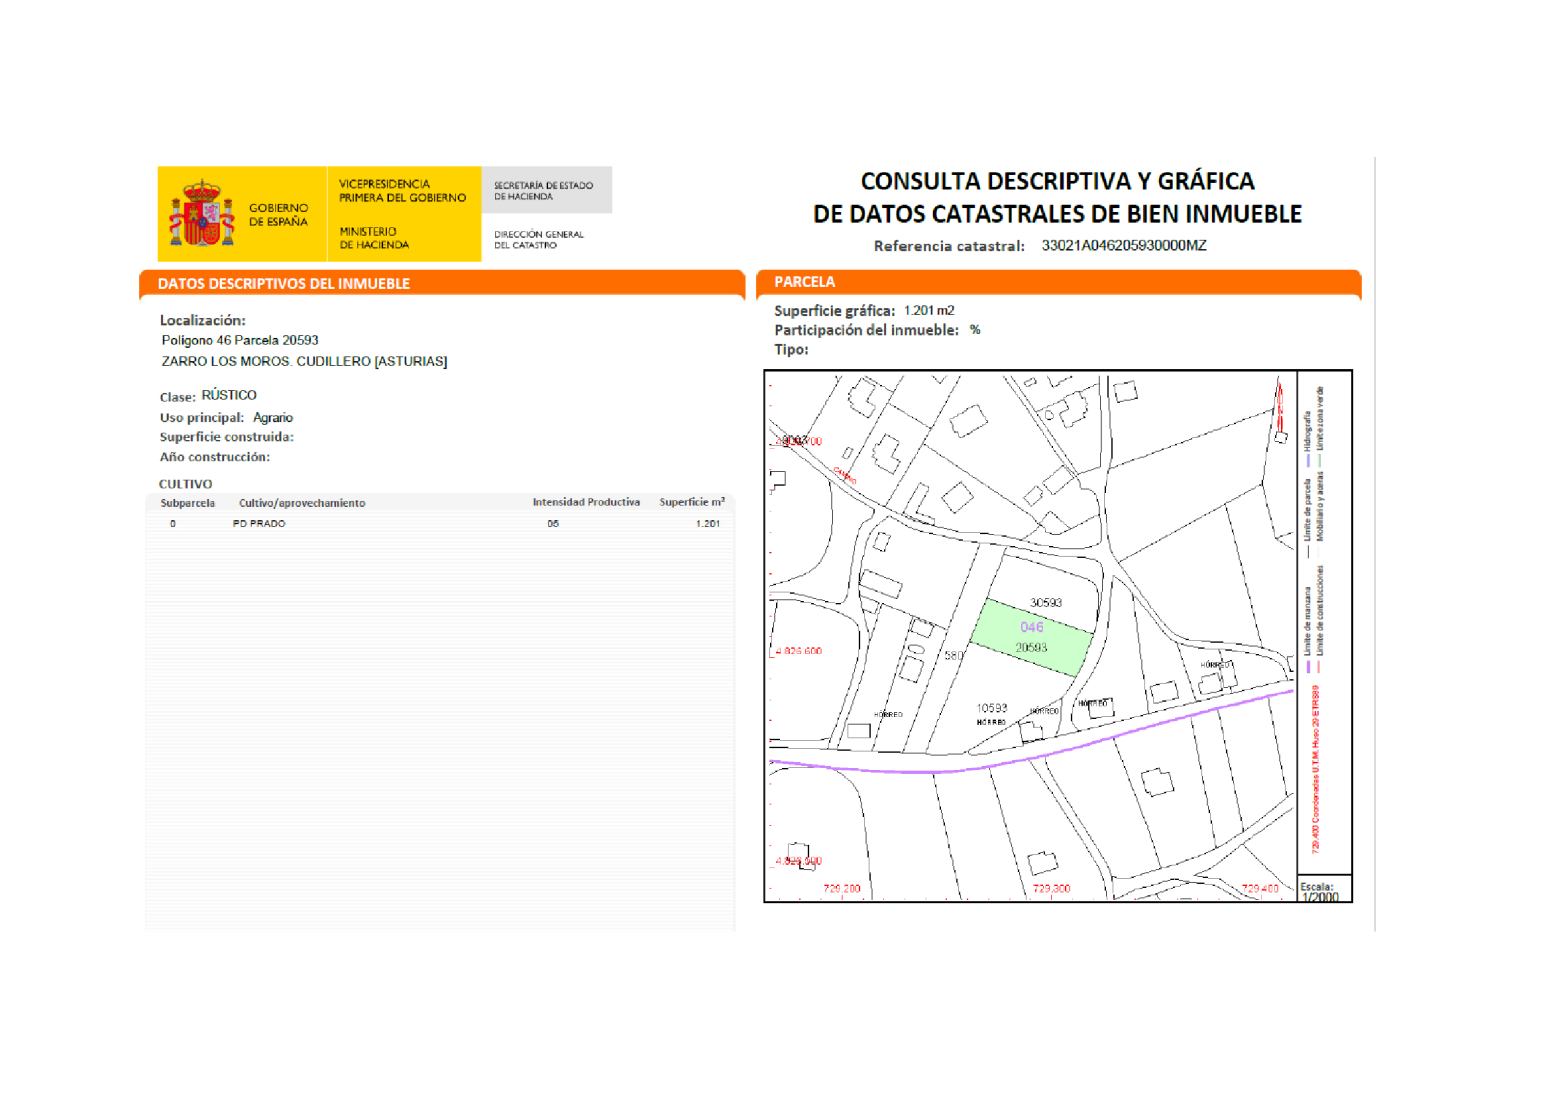Click the Año construcción label
The width and height of the screenshot is (1550, 1096).
214,457
